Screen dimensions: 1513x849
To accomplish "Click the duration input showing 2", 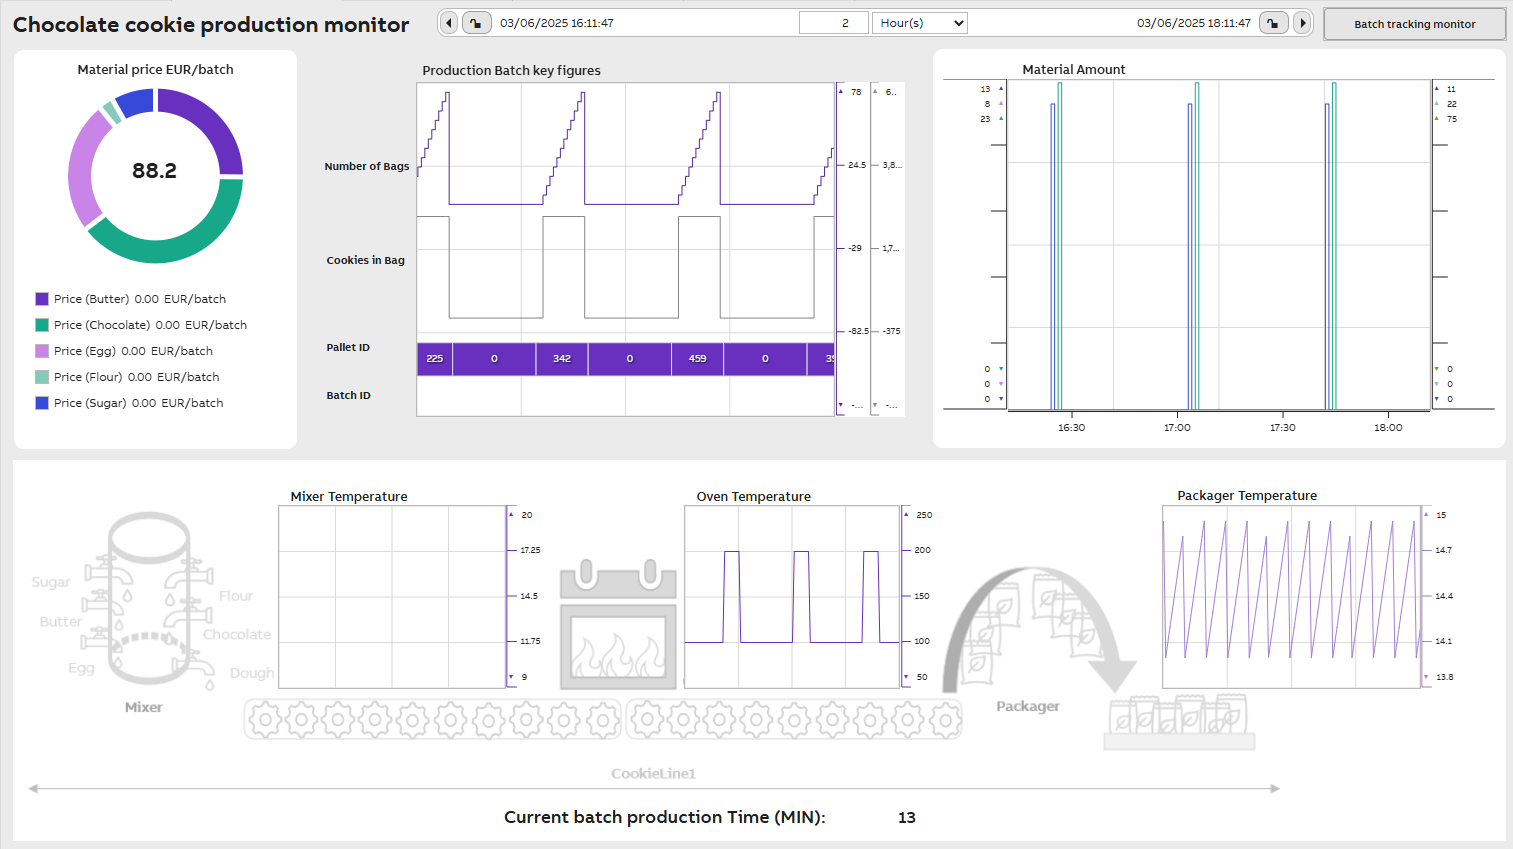I will tap(833, 22).
